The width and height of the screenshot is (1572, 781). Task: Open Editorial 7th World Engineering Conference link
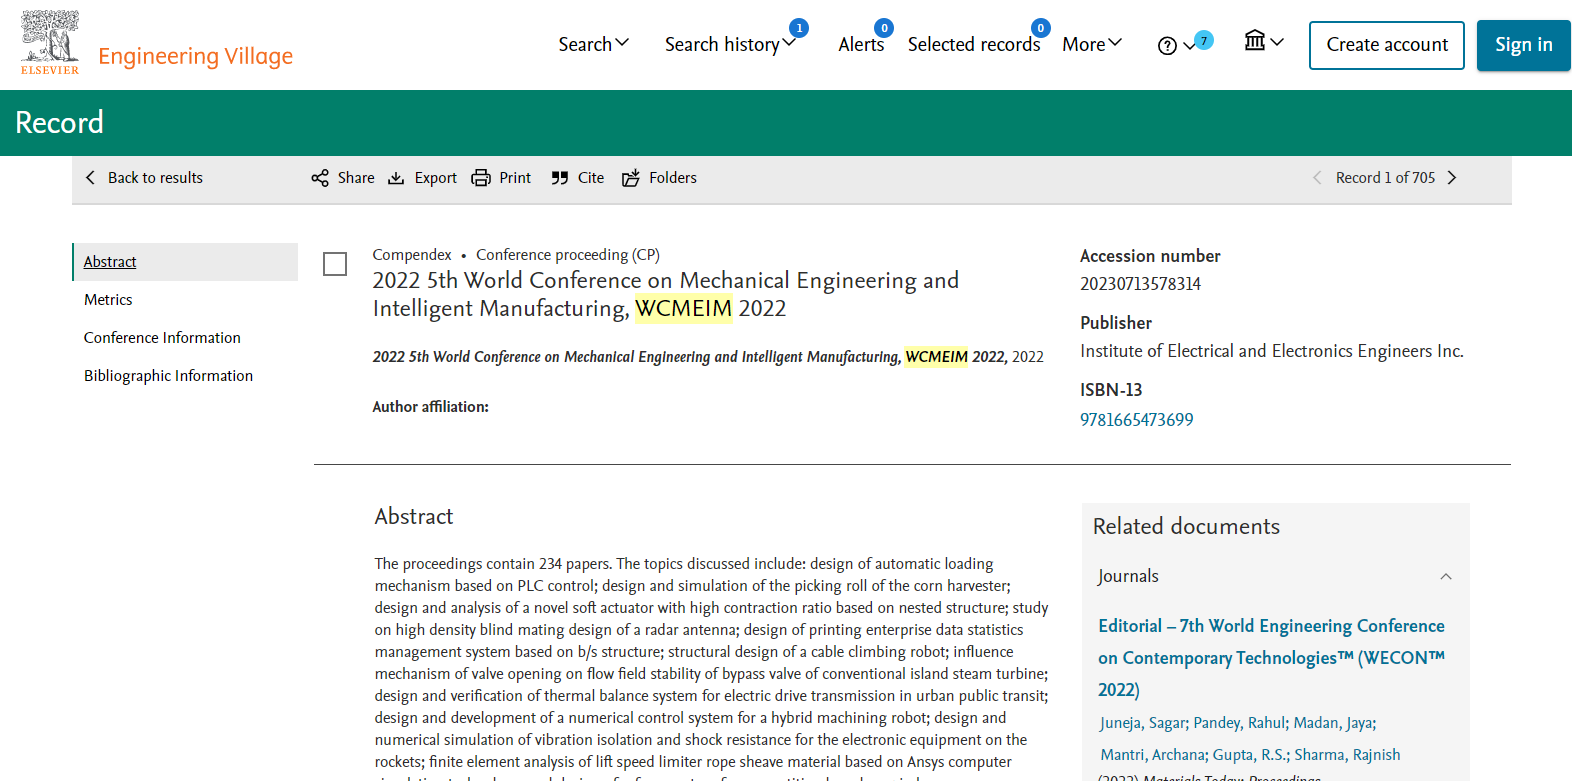pyautogui.click(x=1272, y=658)
